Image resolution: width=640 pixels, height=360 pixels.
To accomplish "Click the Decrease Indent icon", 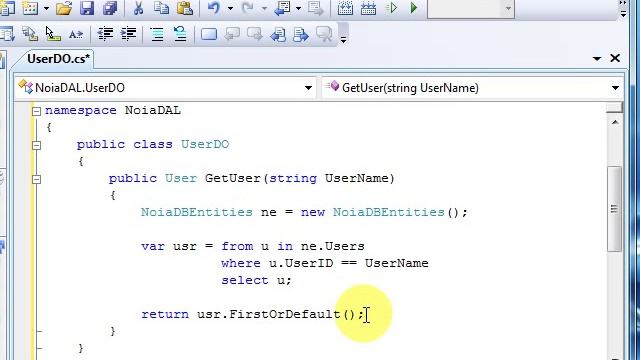I will click(x=105, y=34).
